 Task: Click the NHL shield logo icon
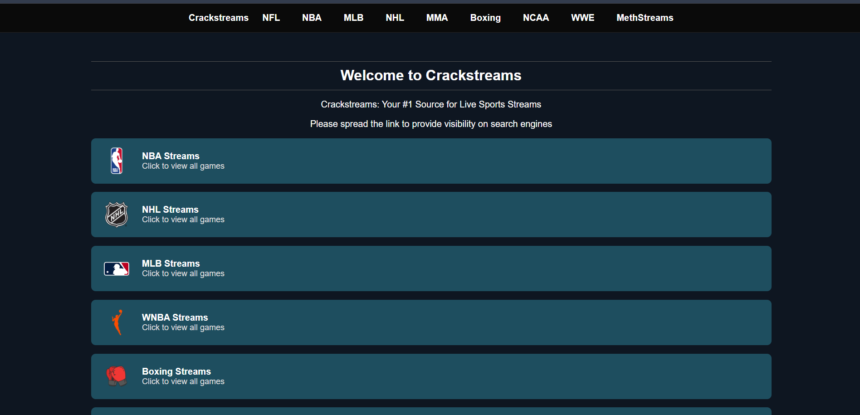click(x=116, y=214)
